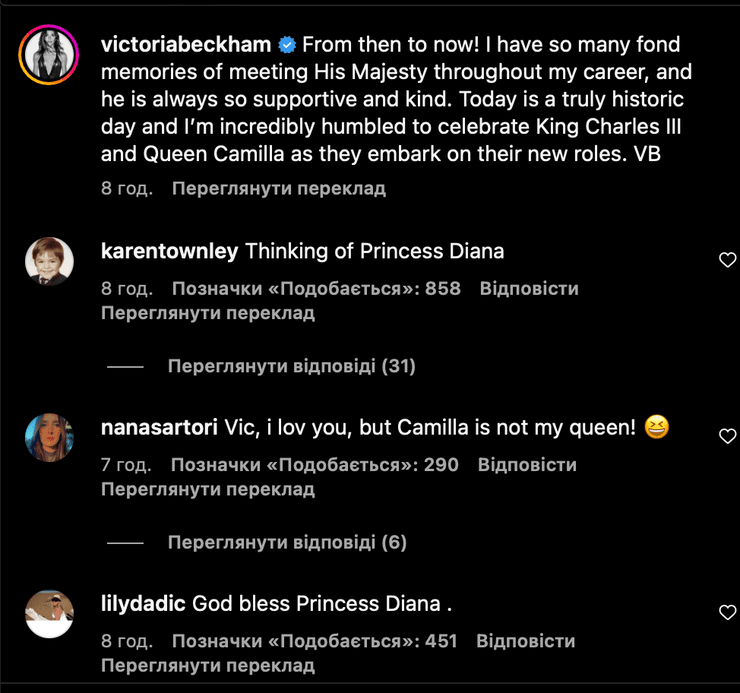740x693 pixels.
Task: Like lilydadic's comment with heart icon
Action: pyautogui.click(x=727, y=612)
